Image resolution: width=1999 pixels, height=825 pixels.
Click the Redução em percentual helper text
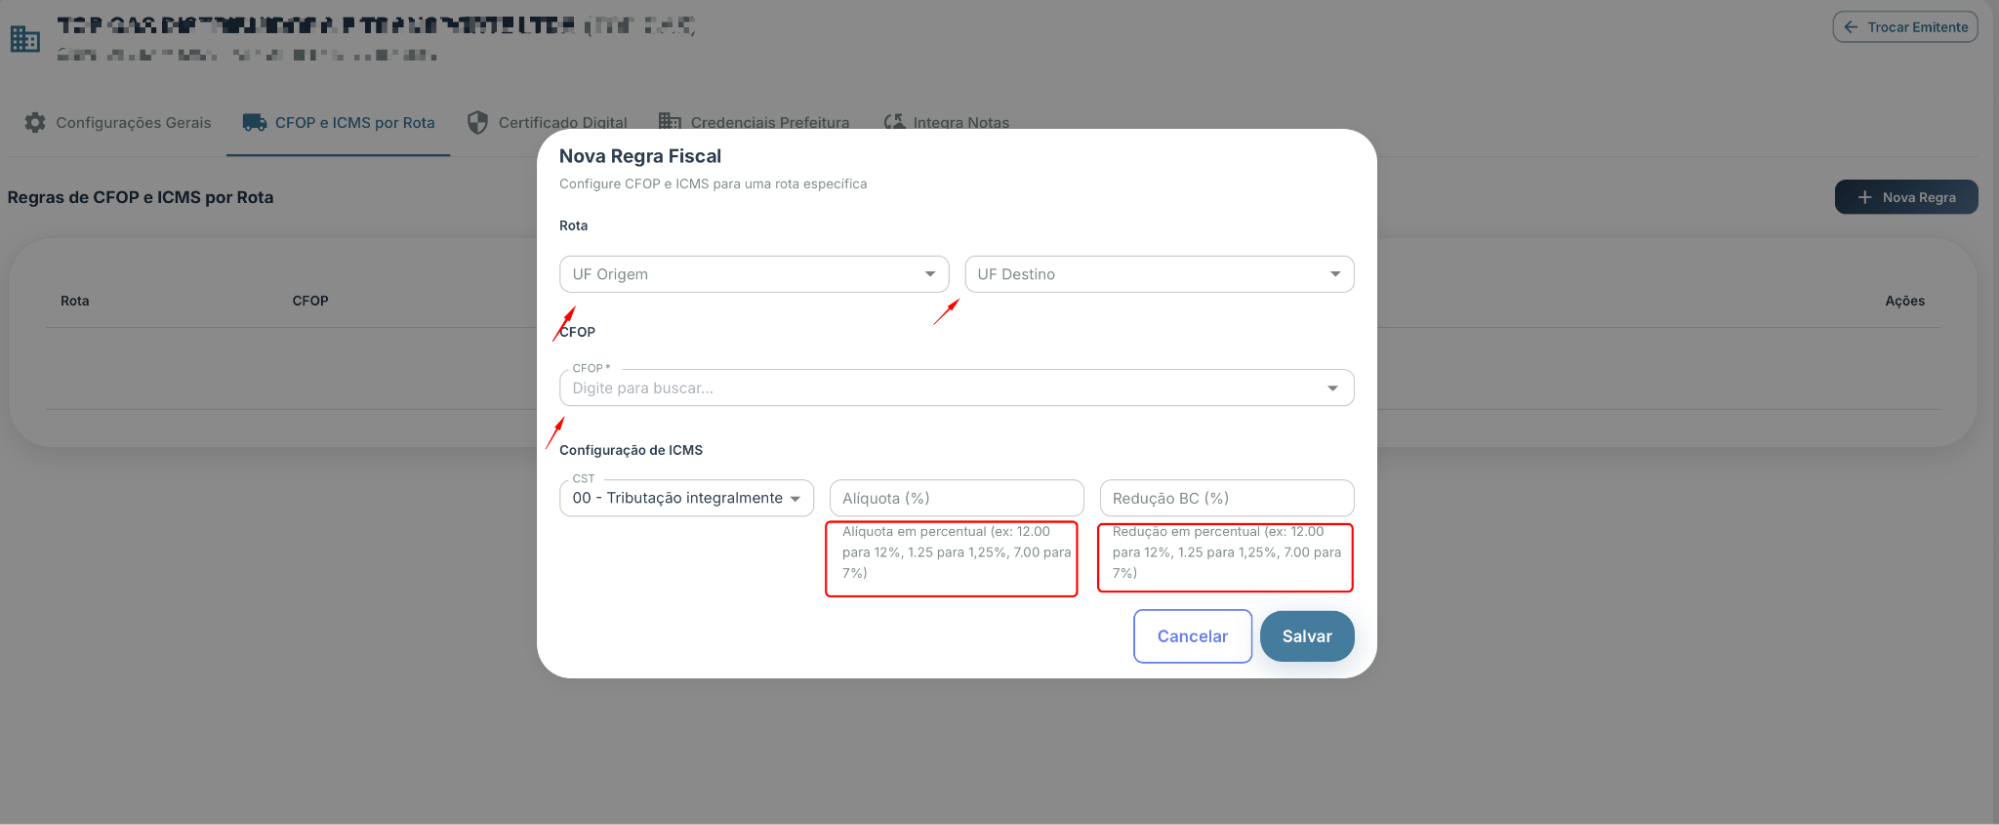tap(1227, 552)
